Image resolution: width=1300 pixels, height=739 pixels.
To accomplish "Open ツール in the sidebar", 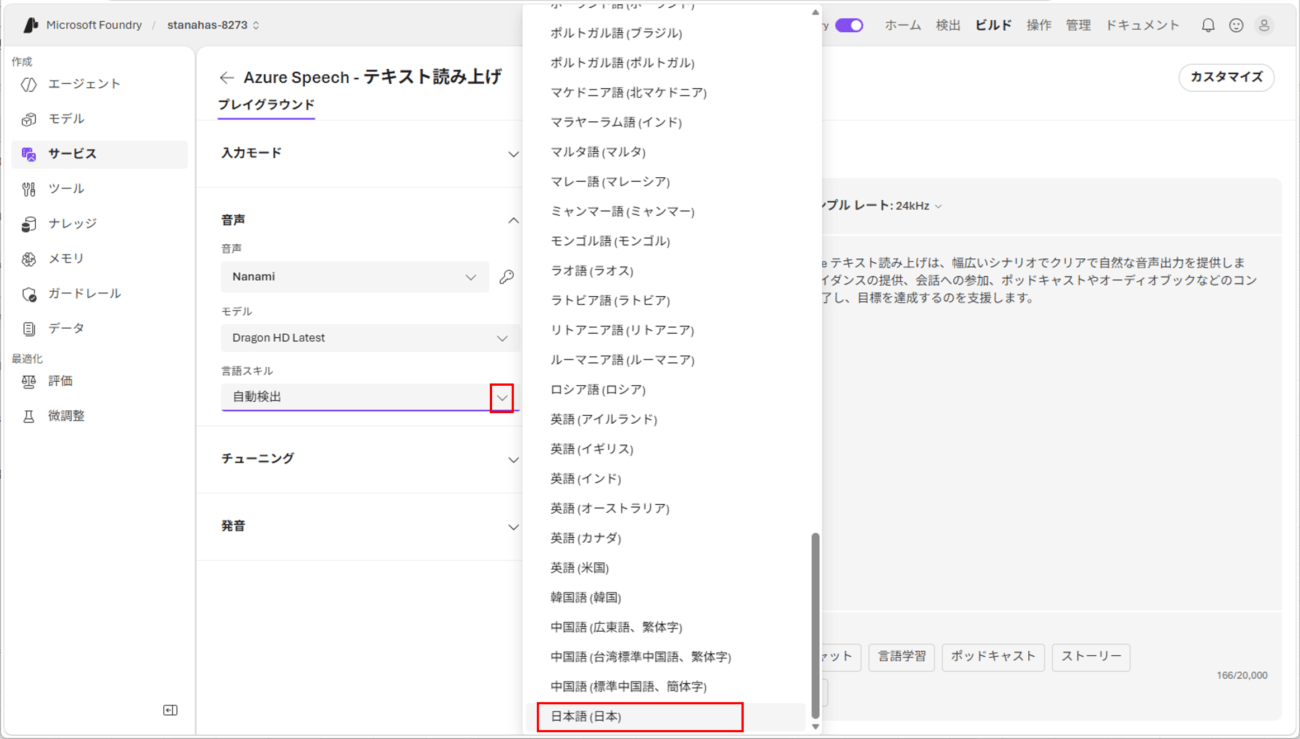I will click(100, 189).
